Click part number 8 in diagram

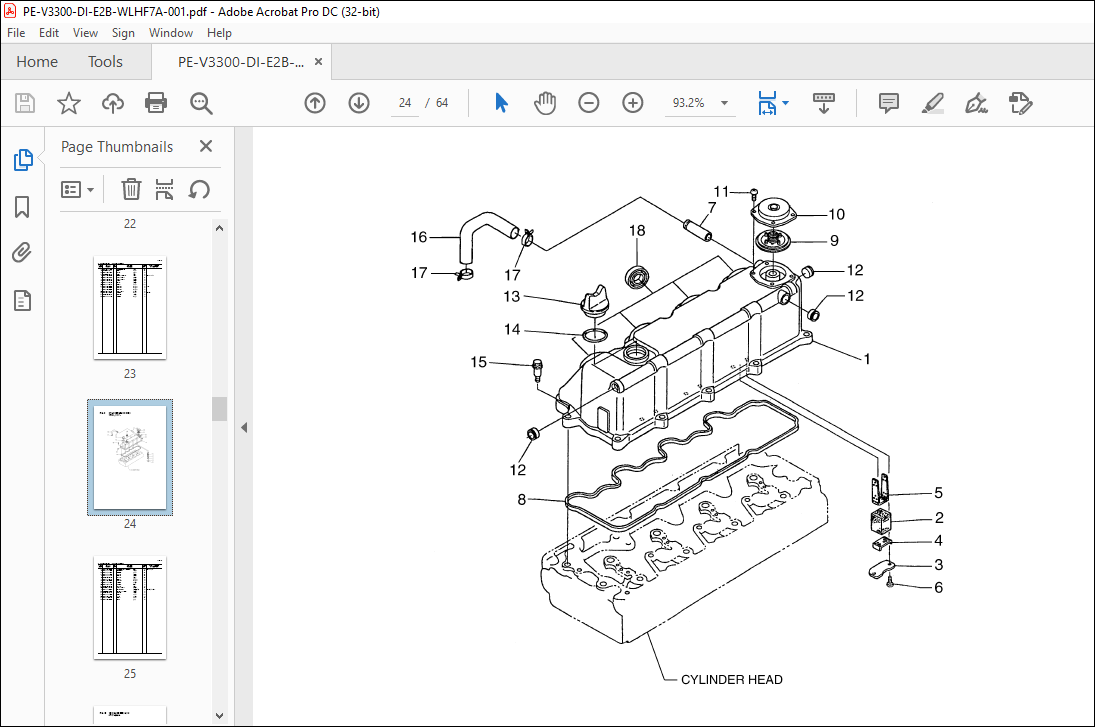(522, 499)
